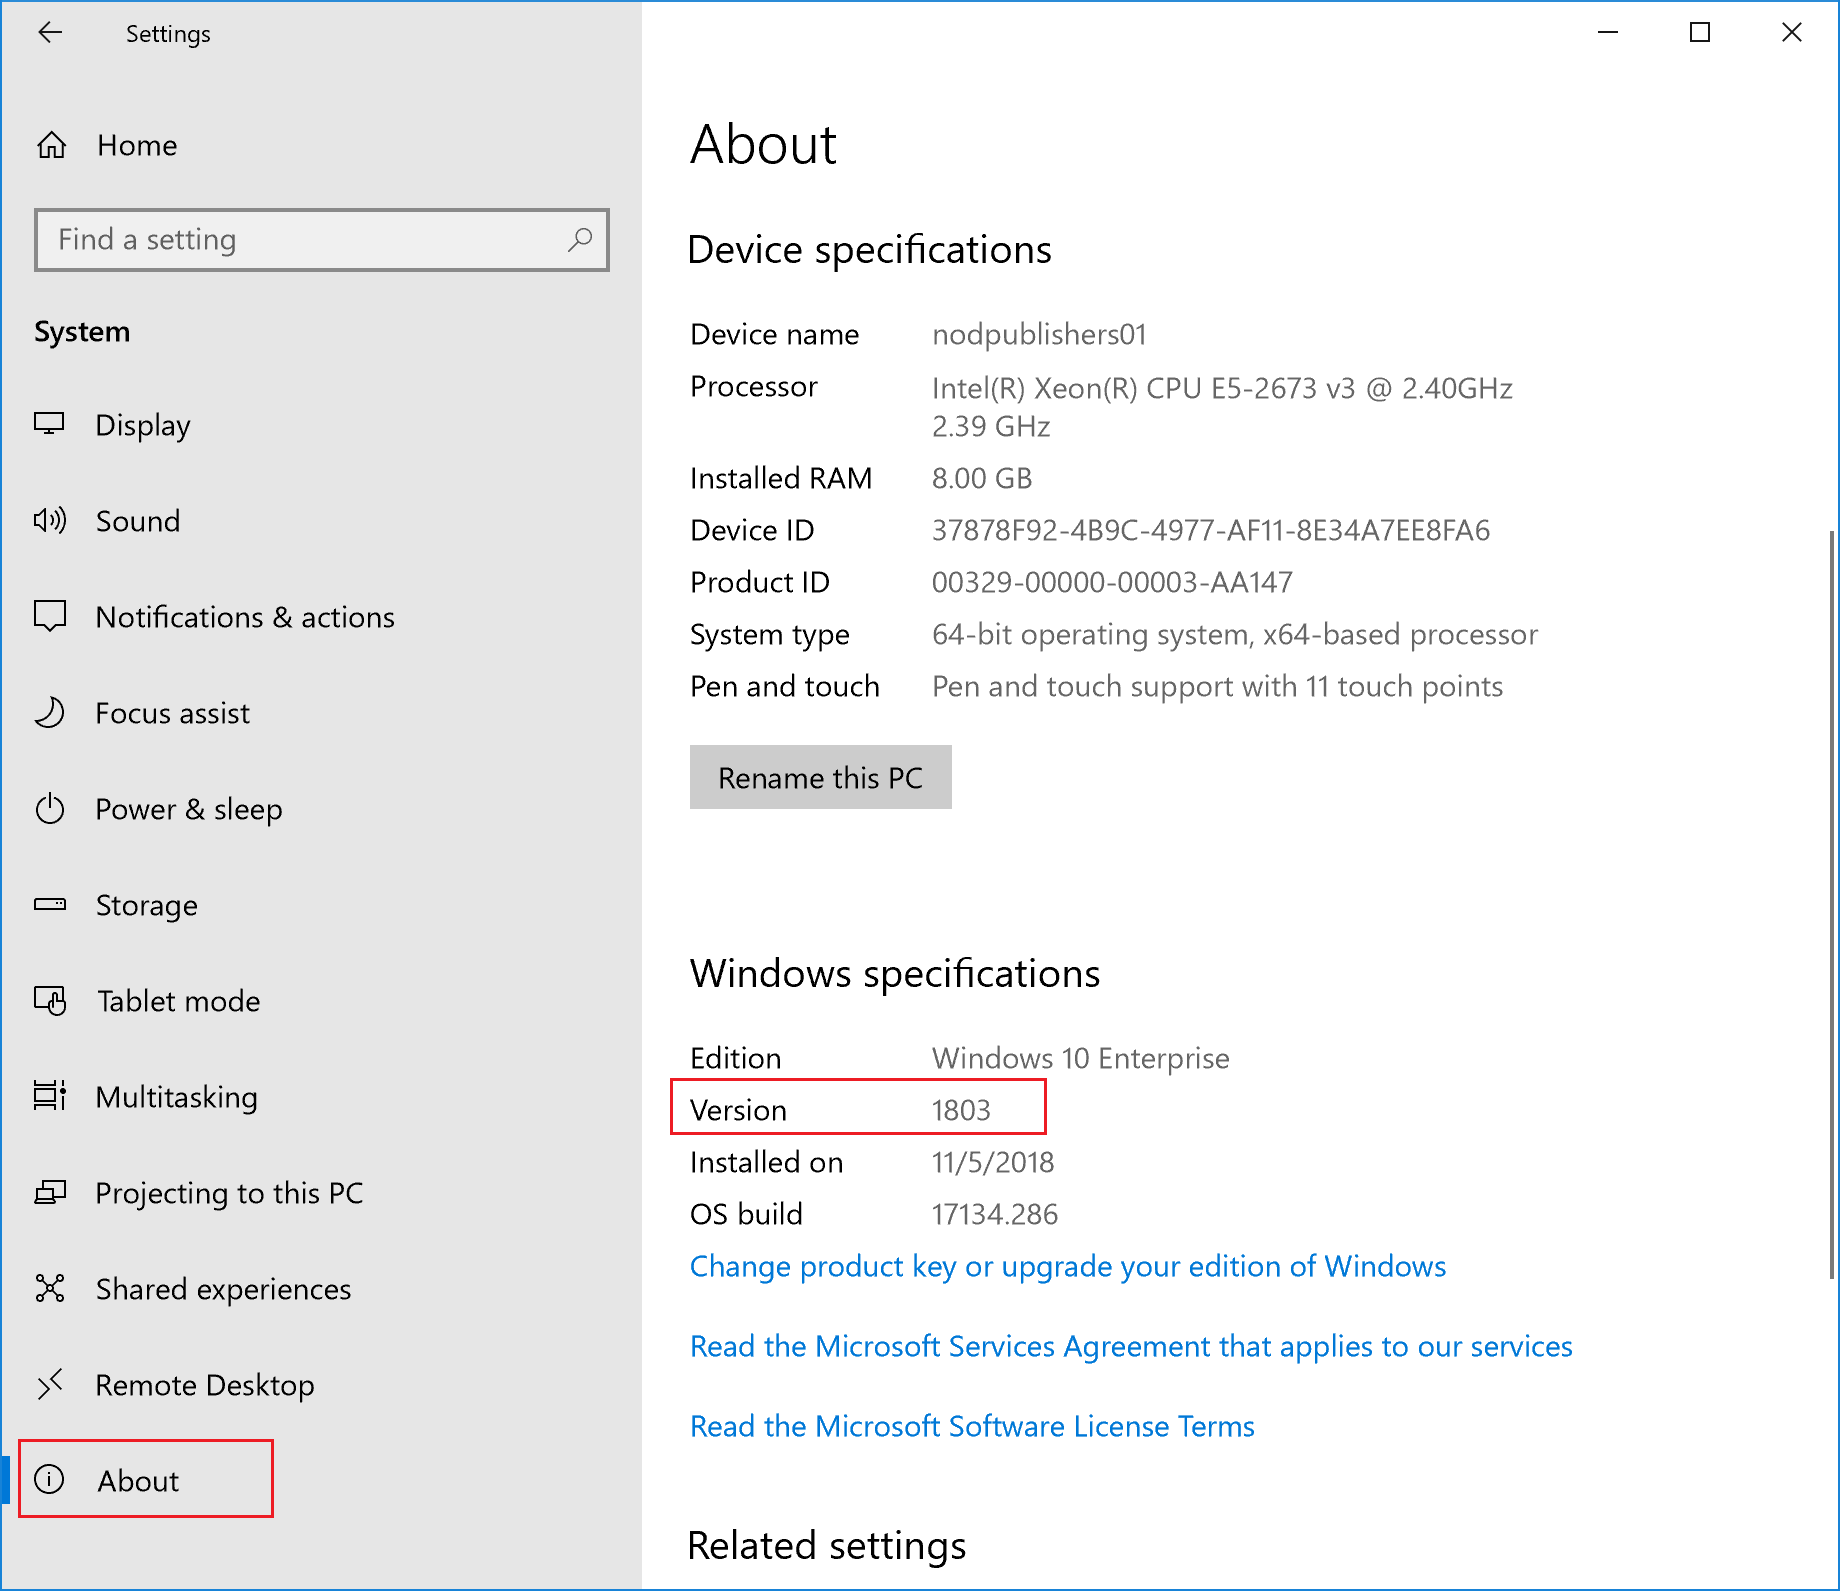Click the Processor value Intel(R) Xeon(R)

click(1222, 407)
